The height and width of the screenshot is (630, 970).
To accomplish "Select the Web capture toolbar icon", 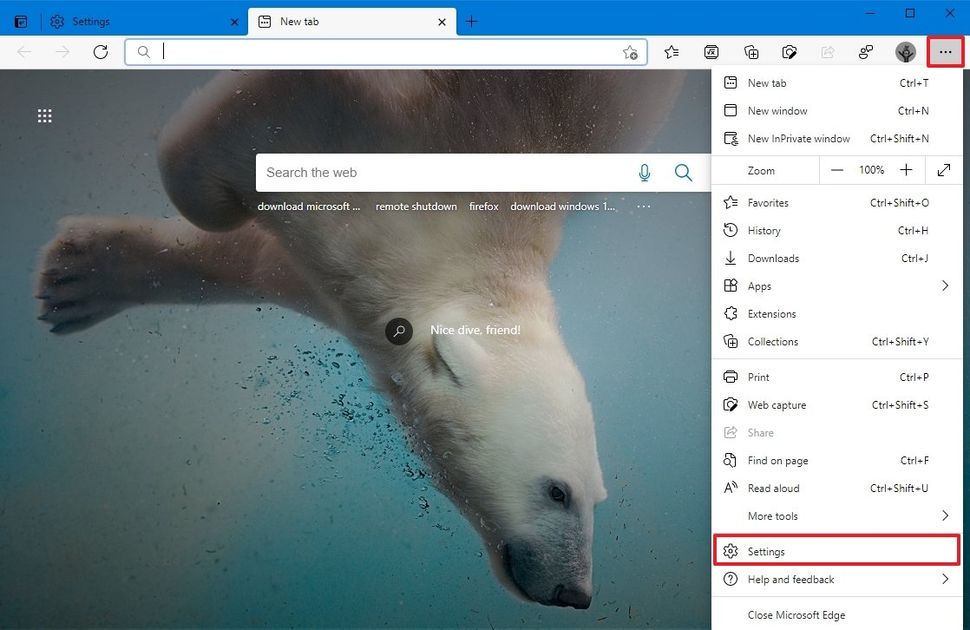I will (x=791, y=52).
